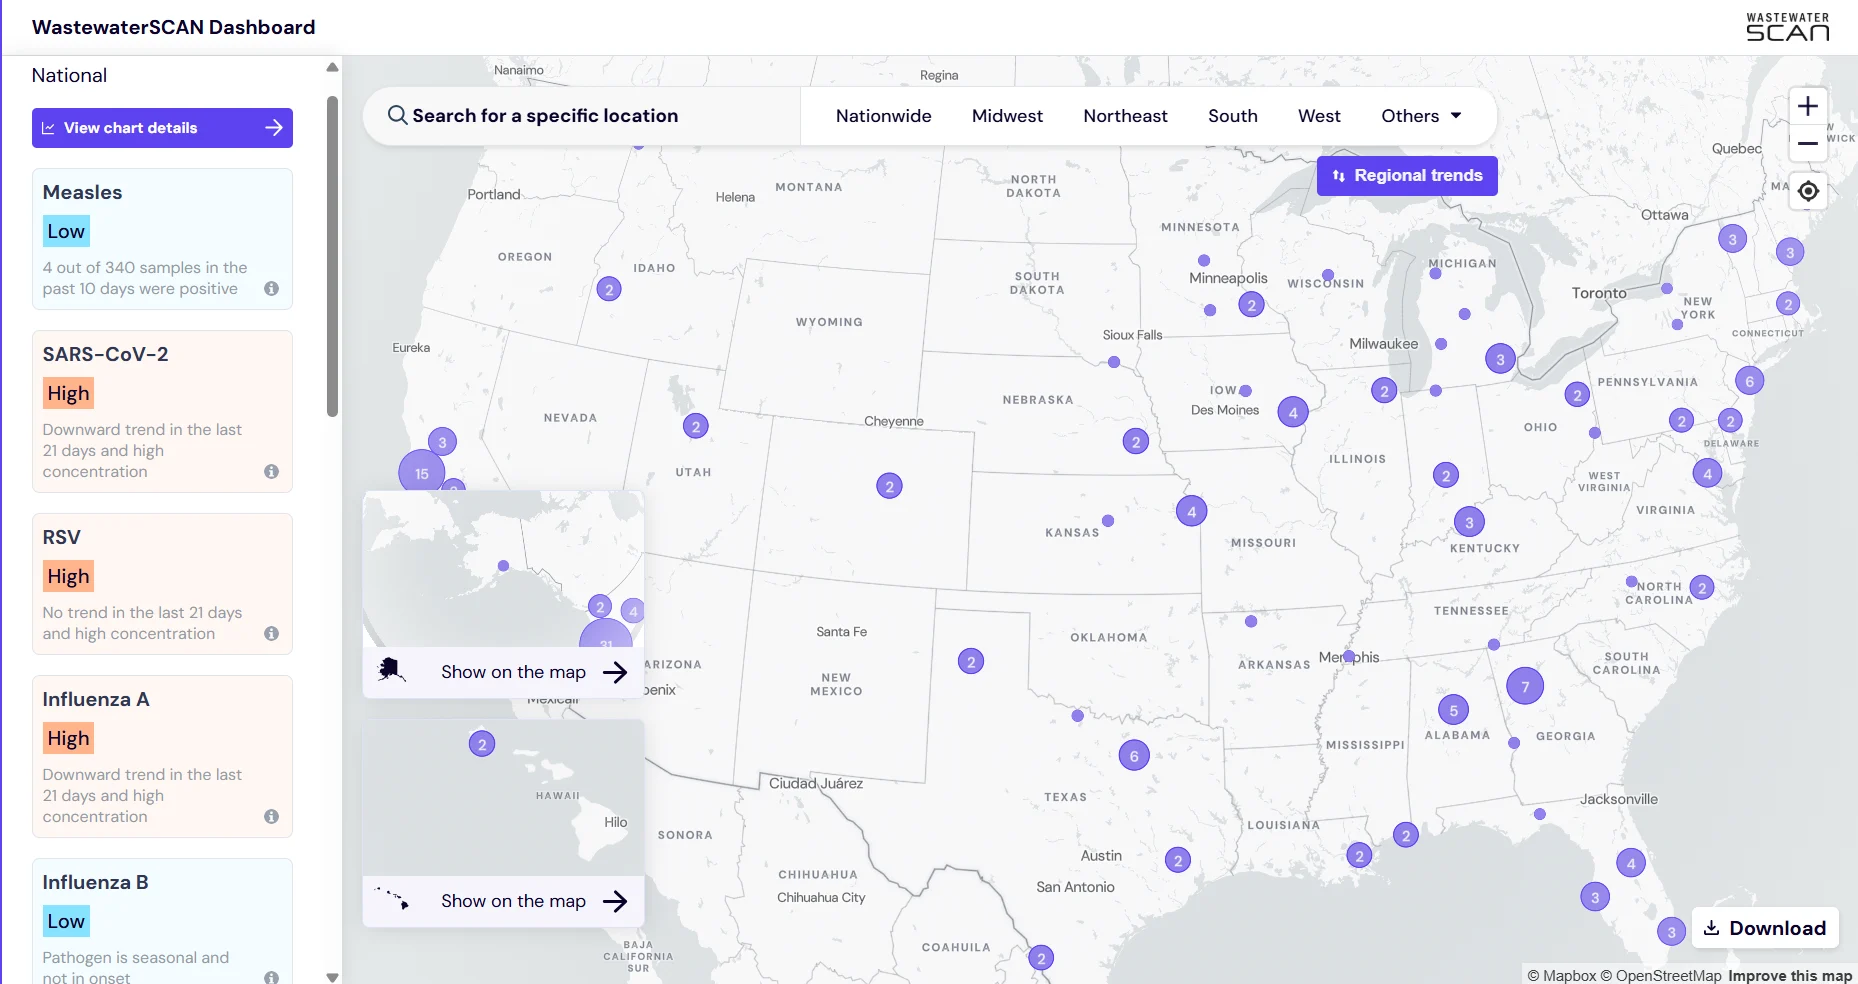Image resolution: width=1858 pixels, height=984 pixels.
Task: Click Show on the map for Alaska
Action: click(x=513, y=671)
